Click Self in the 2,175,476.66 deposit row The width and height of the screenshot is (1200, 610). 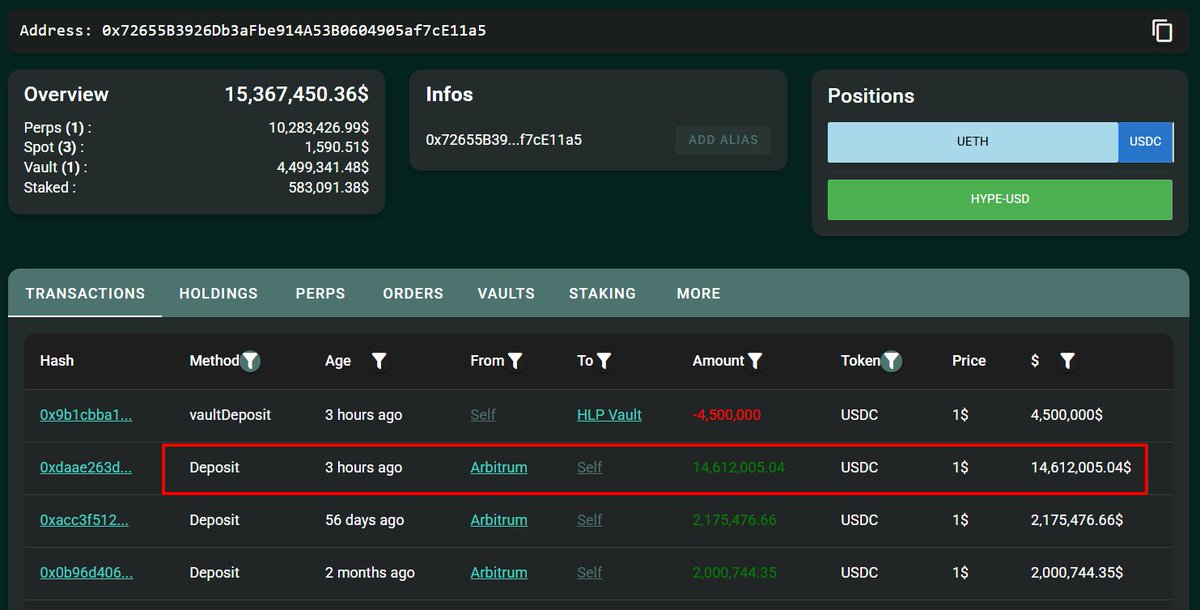(x=590, y=520)
